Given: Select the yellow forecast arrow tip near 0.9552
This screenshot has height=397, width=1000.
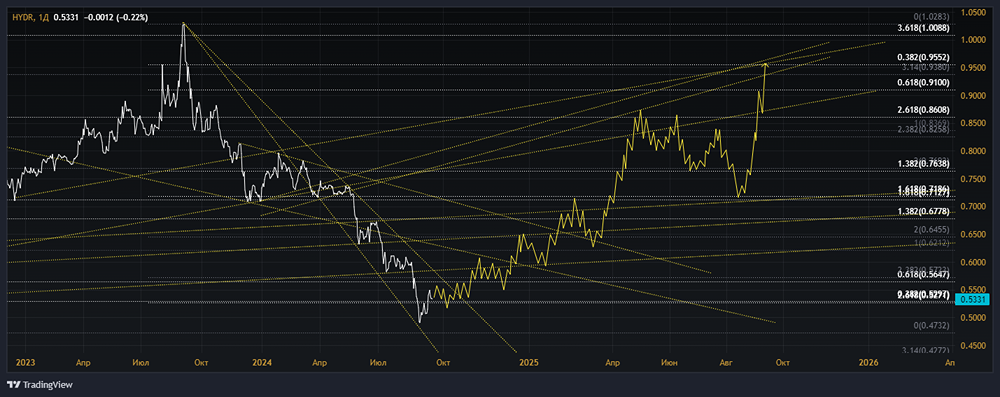Looking at the screenshot, I should tap(765, 64).
